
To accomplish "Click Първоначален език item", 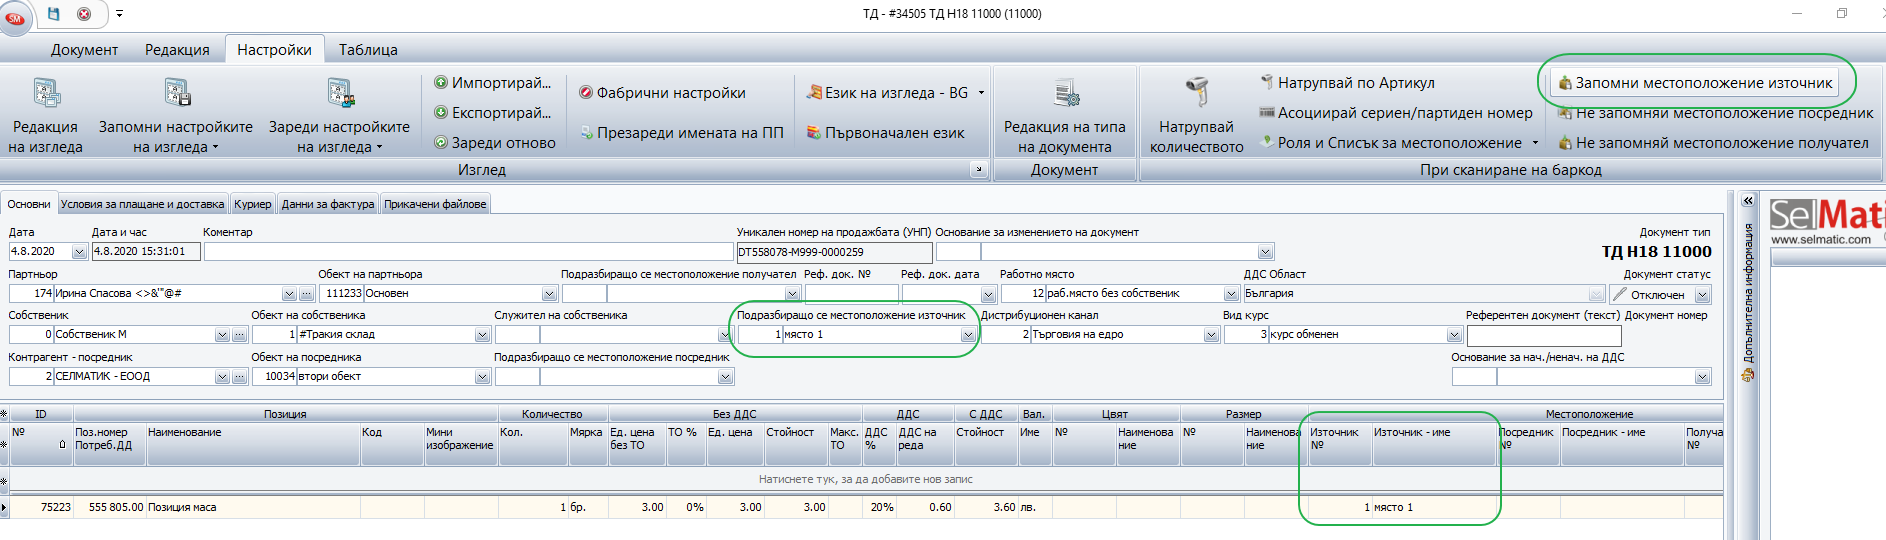I will tap(887, 132).
